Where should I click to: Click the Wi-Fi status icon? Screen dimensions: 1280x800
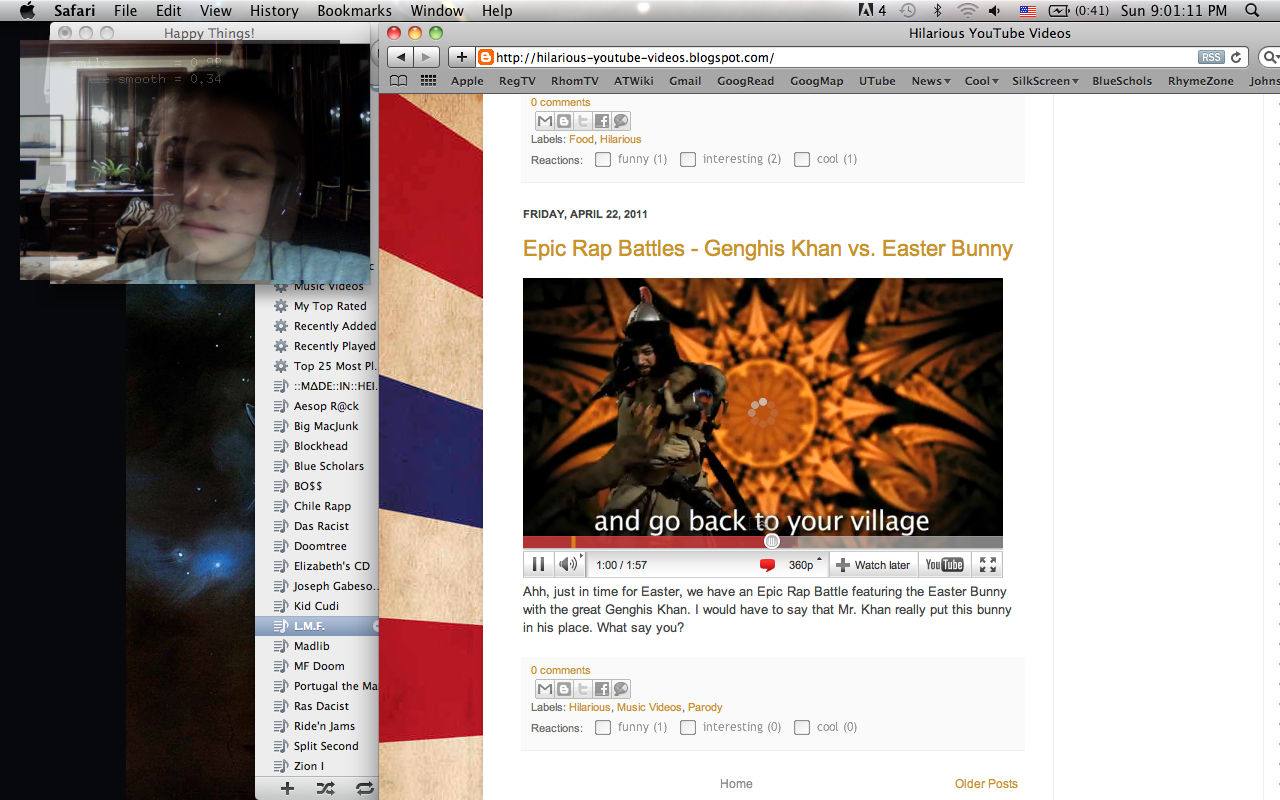click(x=967, y=11)
